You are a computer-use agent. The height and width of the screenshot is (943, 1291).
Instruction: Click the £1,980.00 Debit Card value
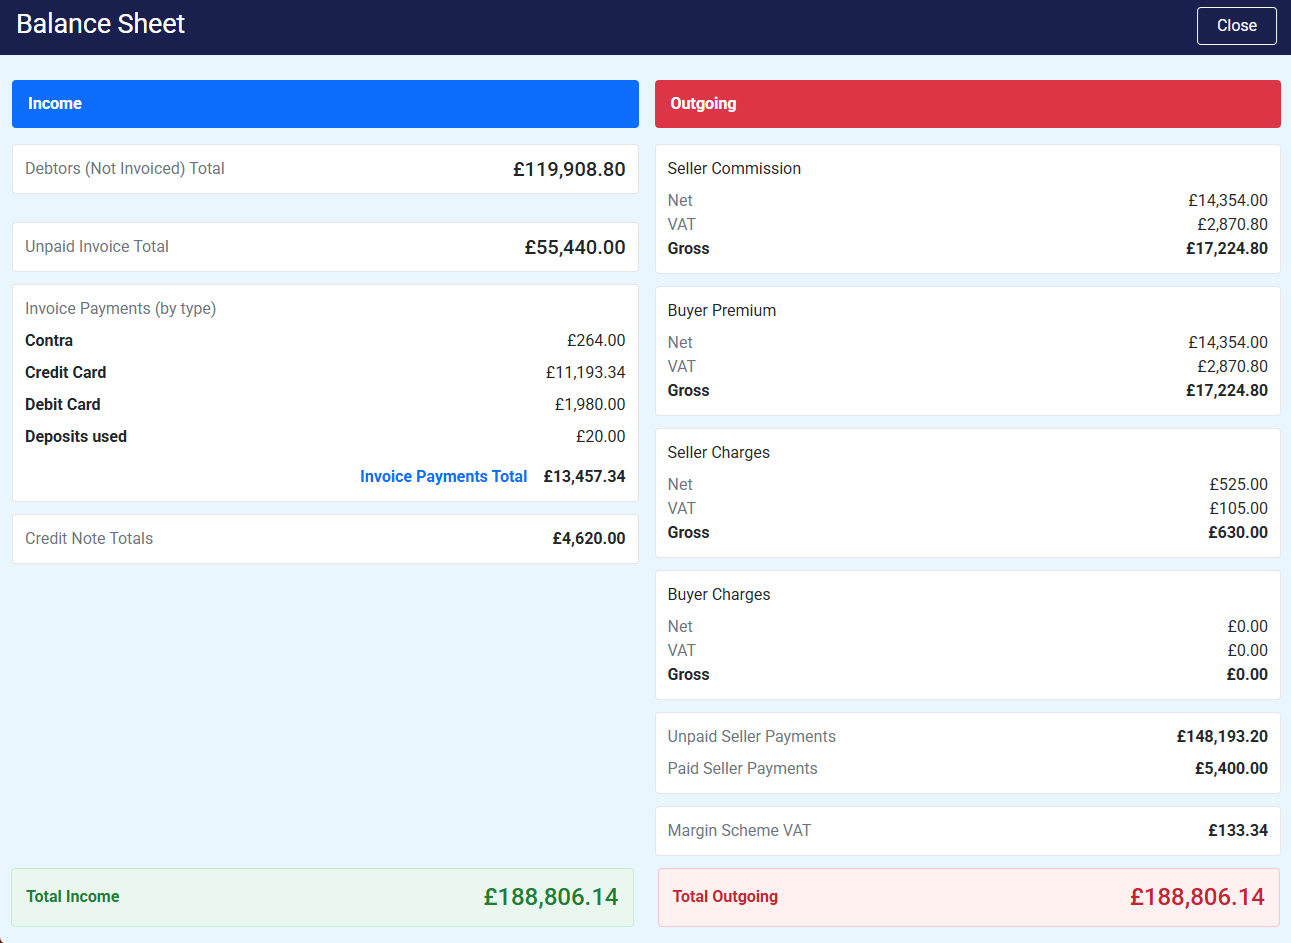[590, 405]
